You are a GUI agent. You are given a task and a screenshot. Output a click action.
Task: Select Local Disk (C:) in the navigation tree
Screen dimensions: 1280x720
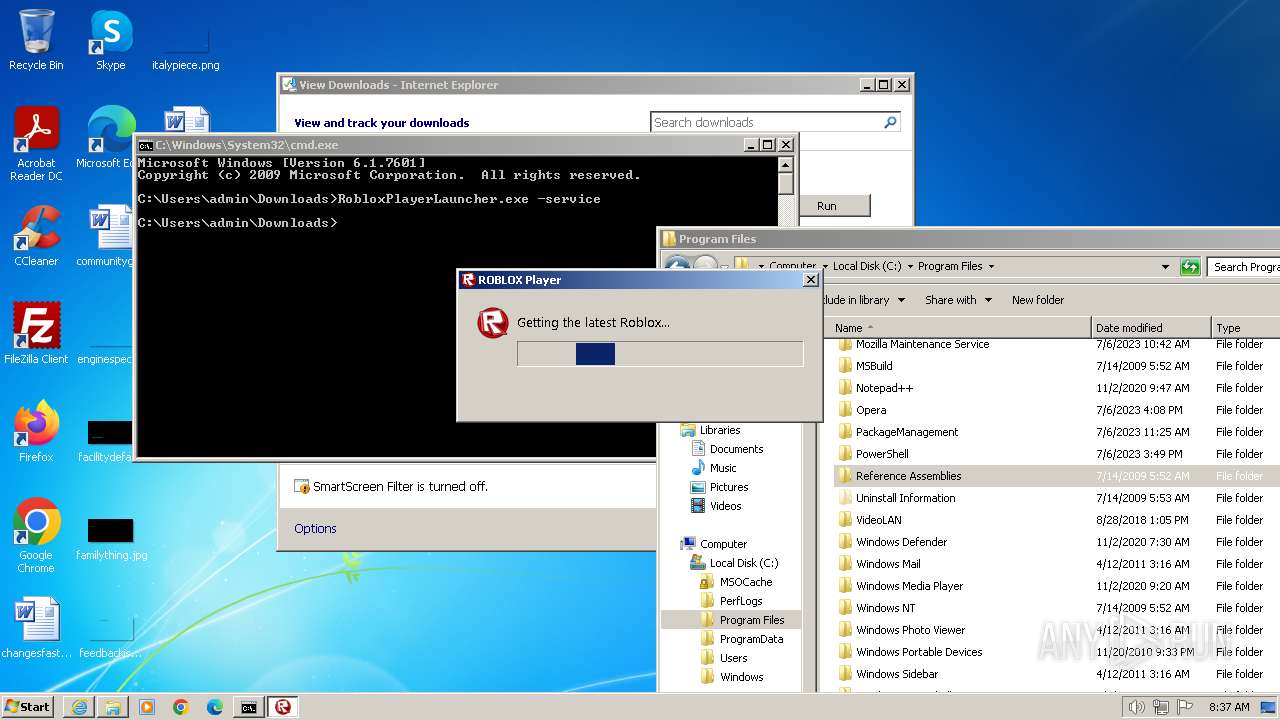(735, 563)
